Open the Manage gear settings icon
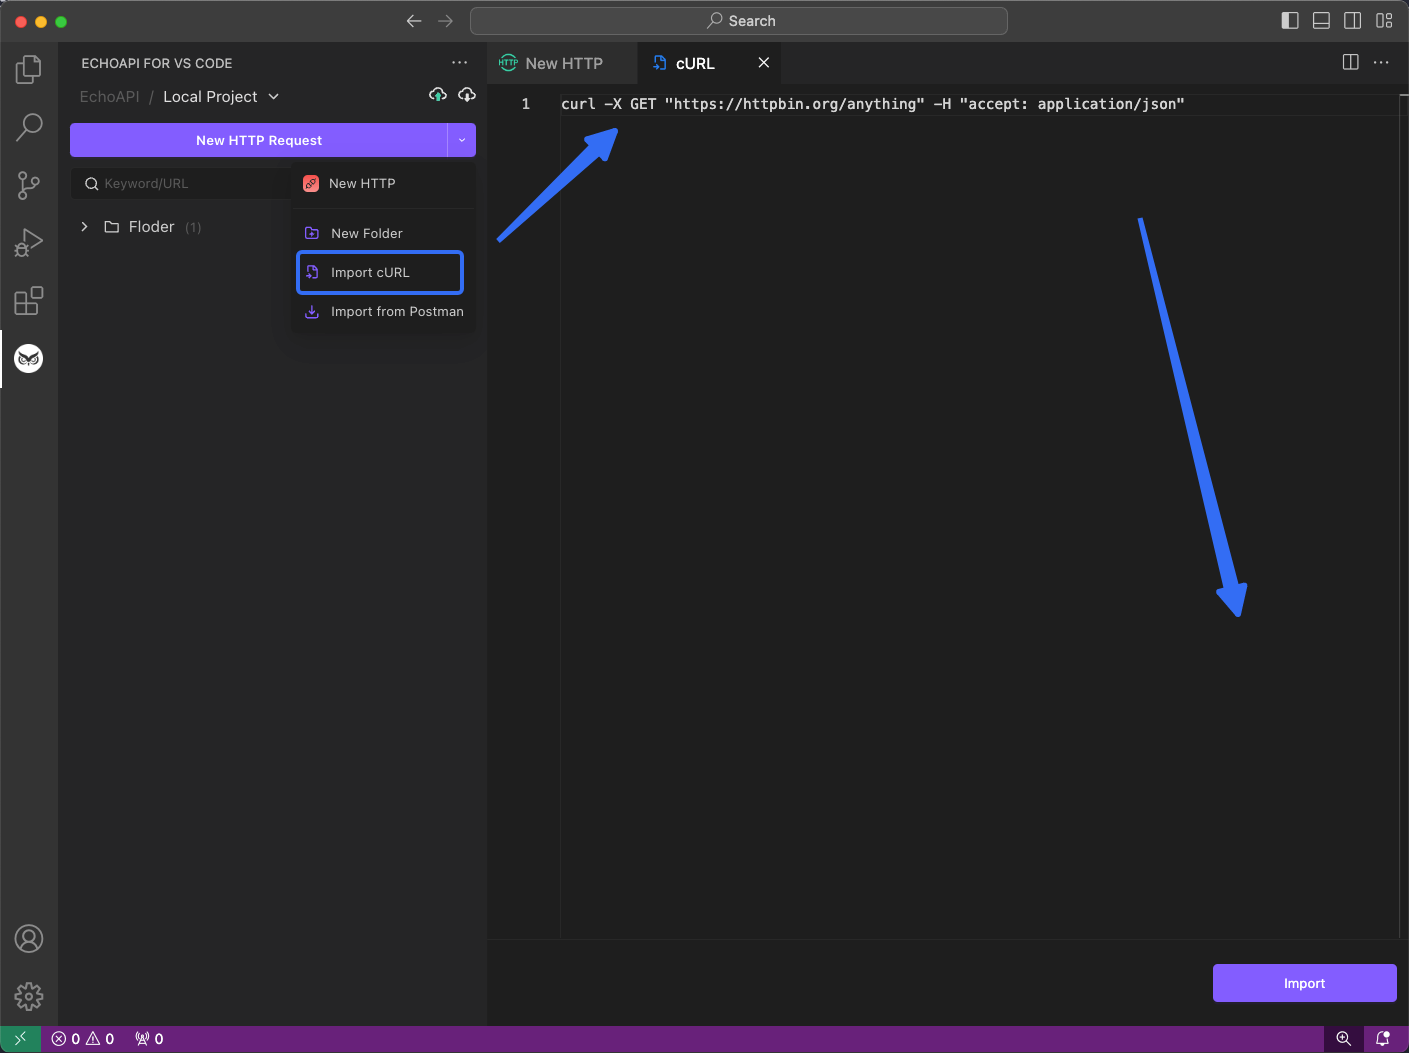The image size is (1409, 1053). coord(29,997)
